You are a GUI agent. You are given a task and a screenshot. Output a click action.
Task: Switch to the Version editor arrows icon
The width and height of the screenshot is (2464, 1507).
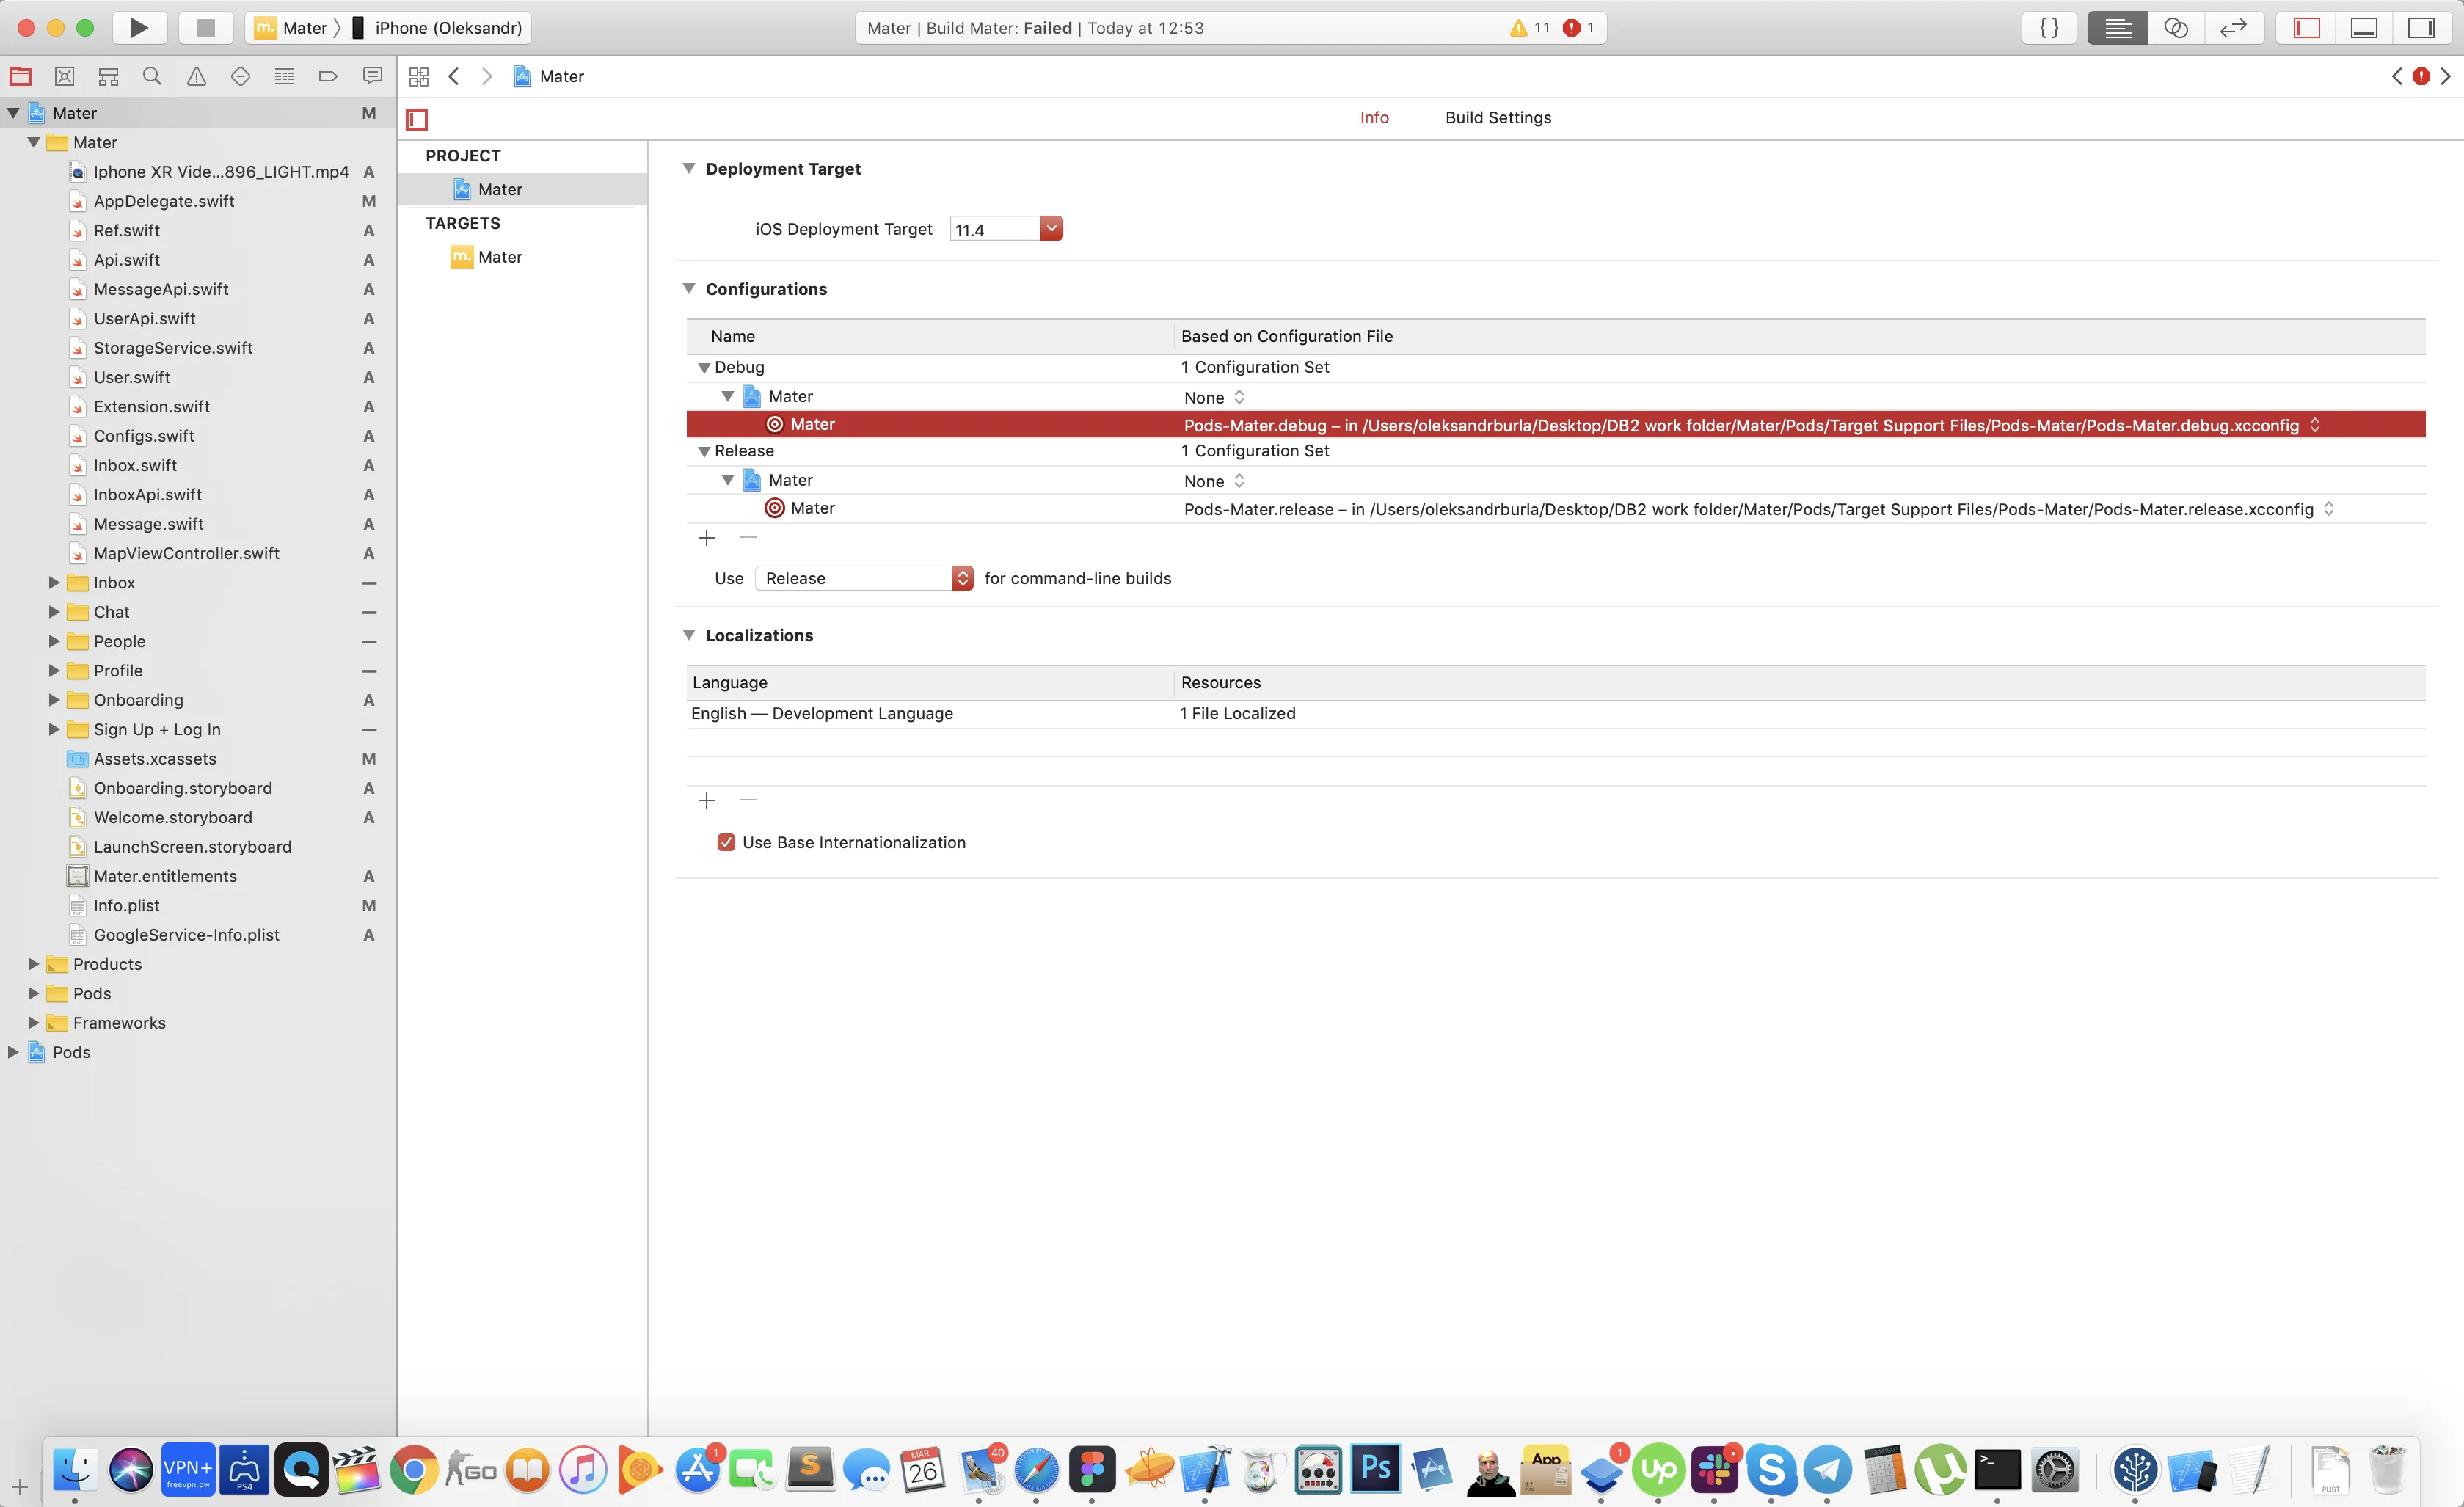[x=2233, y=28]
